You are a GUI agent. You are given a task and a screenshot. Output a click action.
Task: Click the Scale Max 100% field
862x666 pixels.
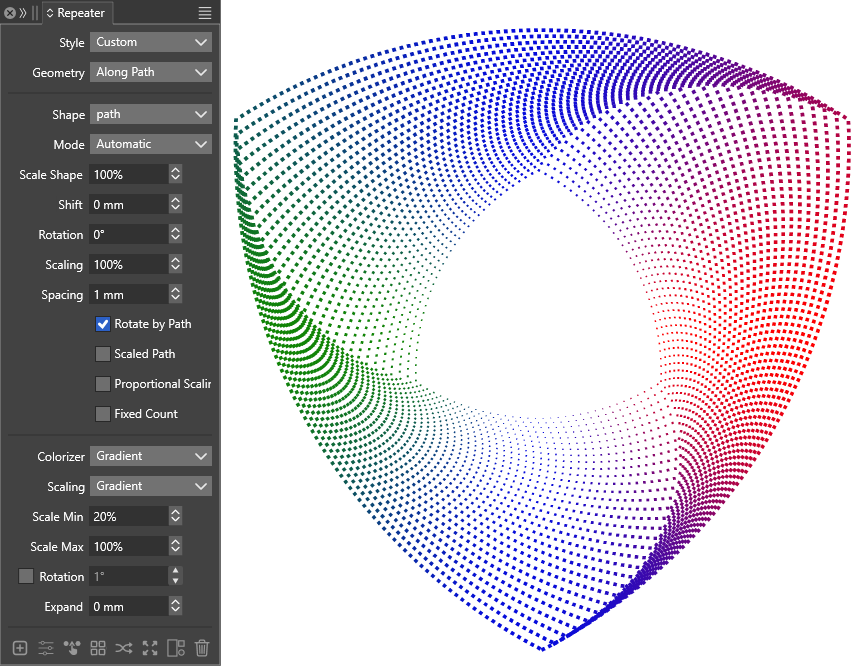tap(129, 547)
